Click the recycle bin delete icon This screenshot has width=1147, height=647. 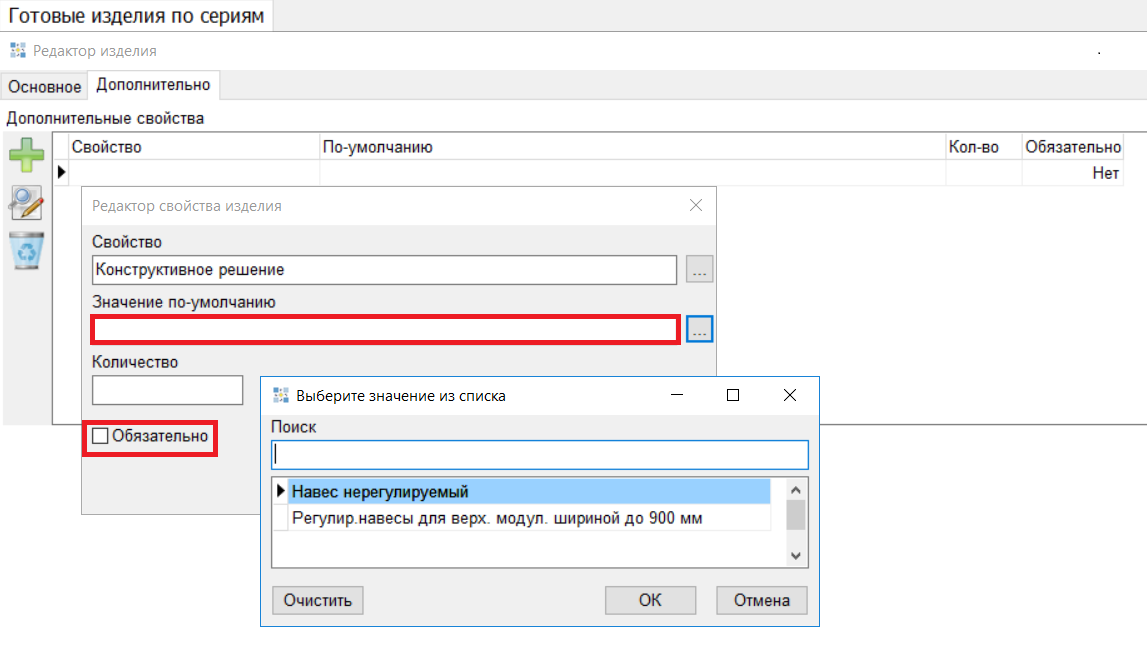(26, 250)
